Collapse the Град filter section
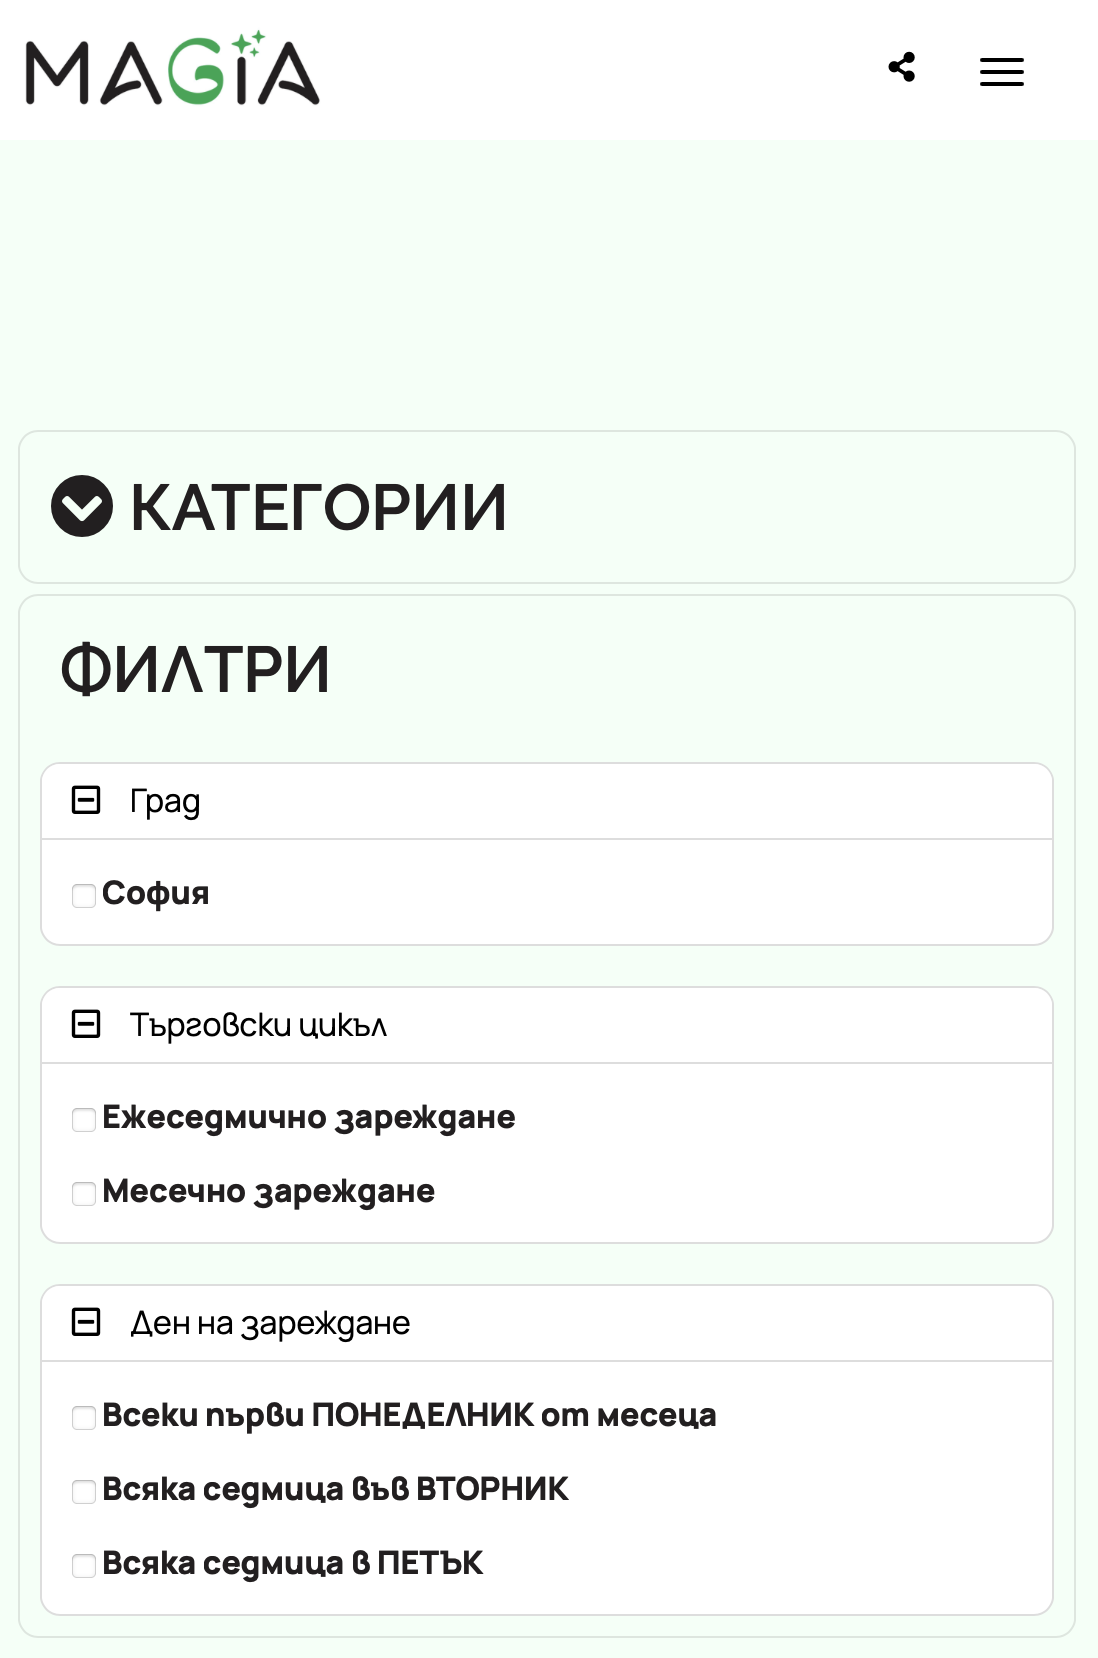Screen dimensions: 1098x1658 pos(86,800)
